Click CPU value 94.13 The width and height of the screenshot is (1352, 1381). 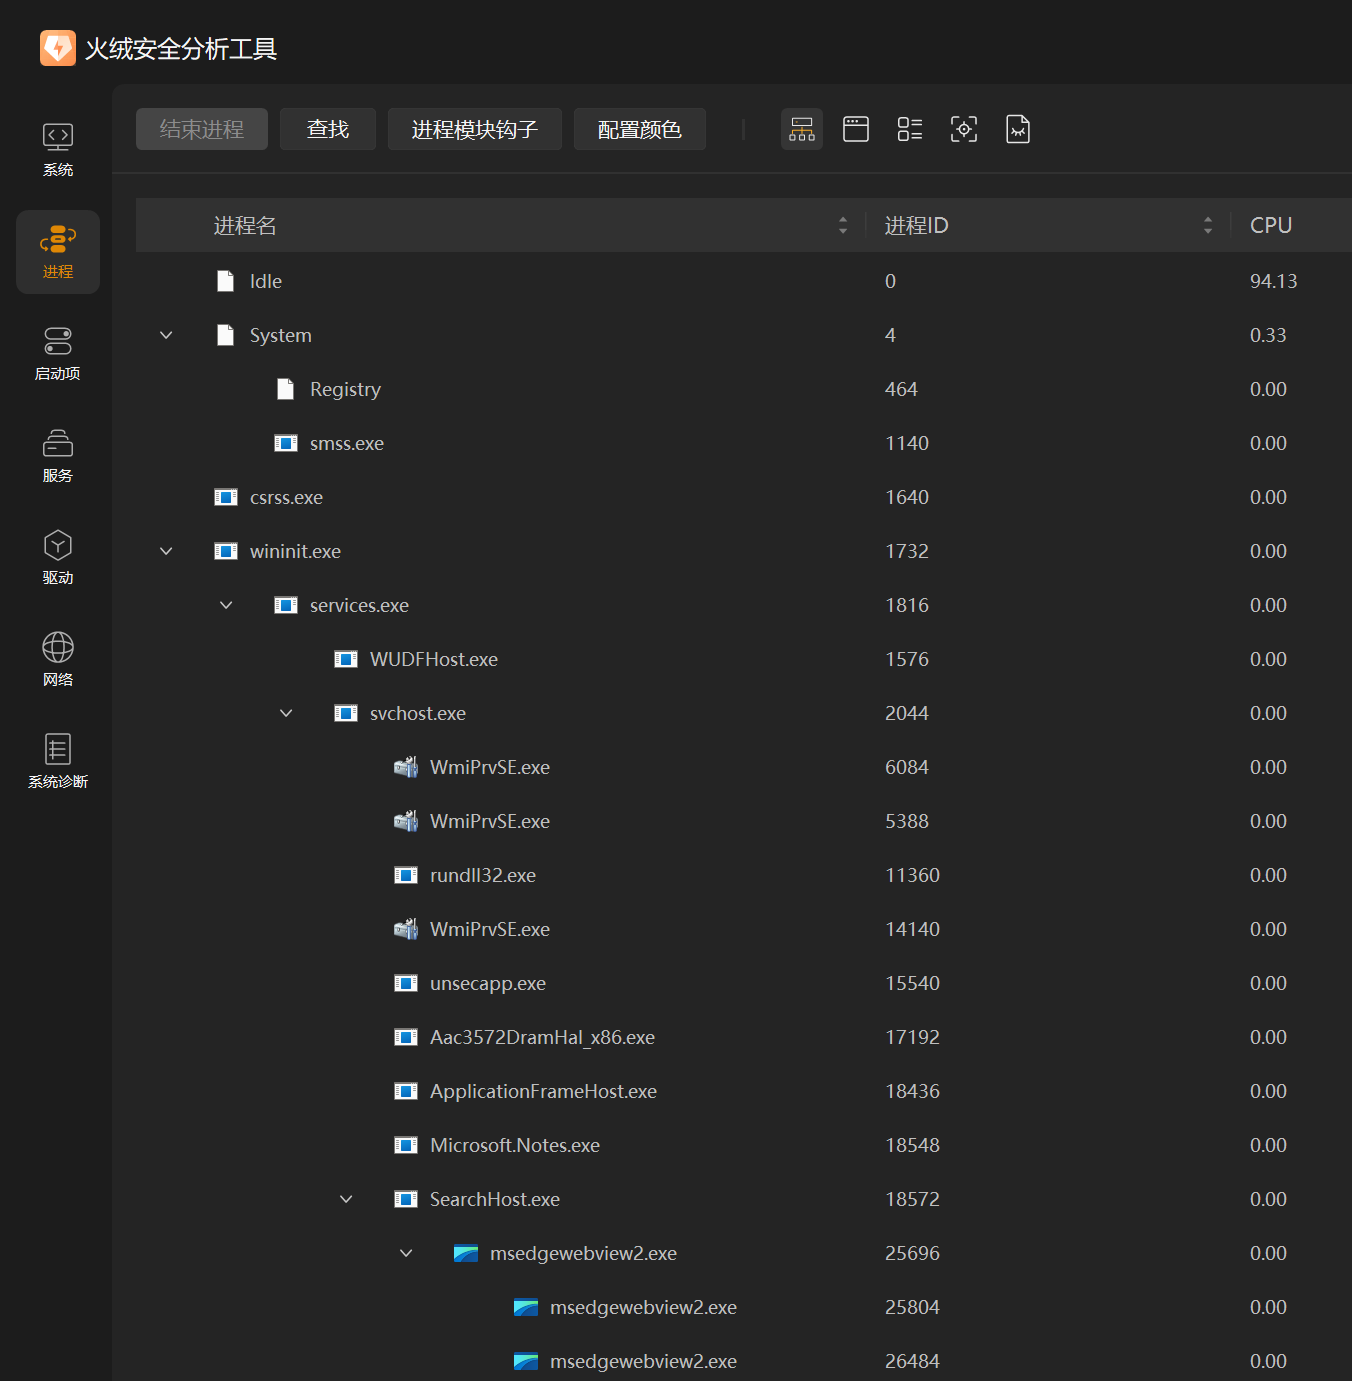(1273, 281)
